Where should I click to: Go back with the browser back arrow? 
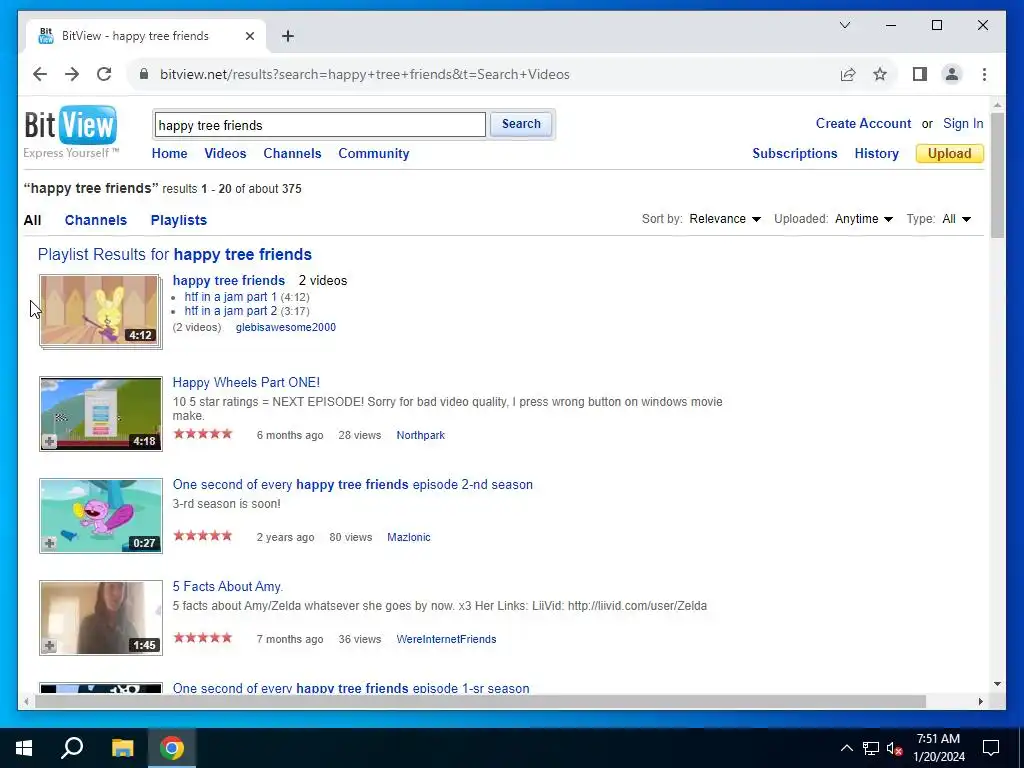coord(40,74)
